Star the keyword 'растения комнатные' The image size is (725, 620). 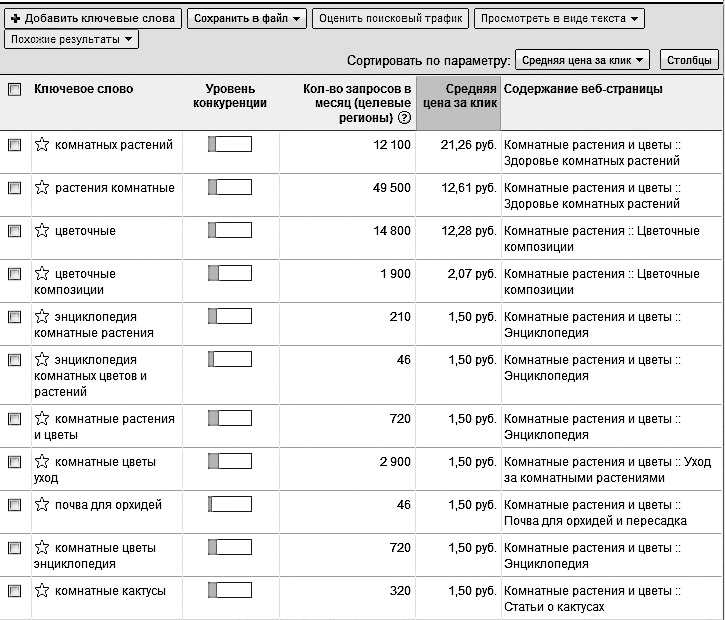[x=42, y=188]
